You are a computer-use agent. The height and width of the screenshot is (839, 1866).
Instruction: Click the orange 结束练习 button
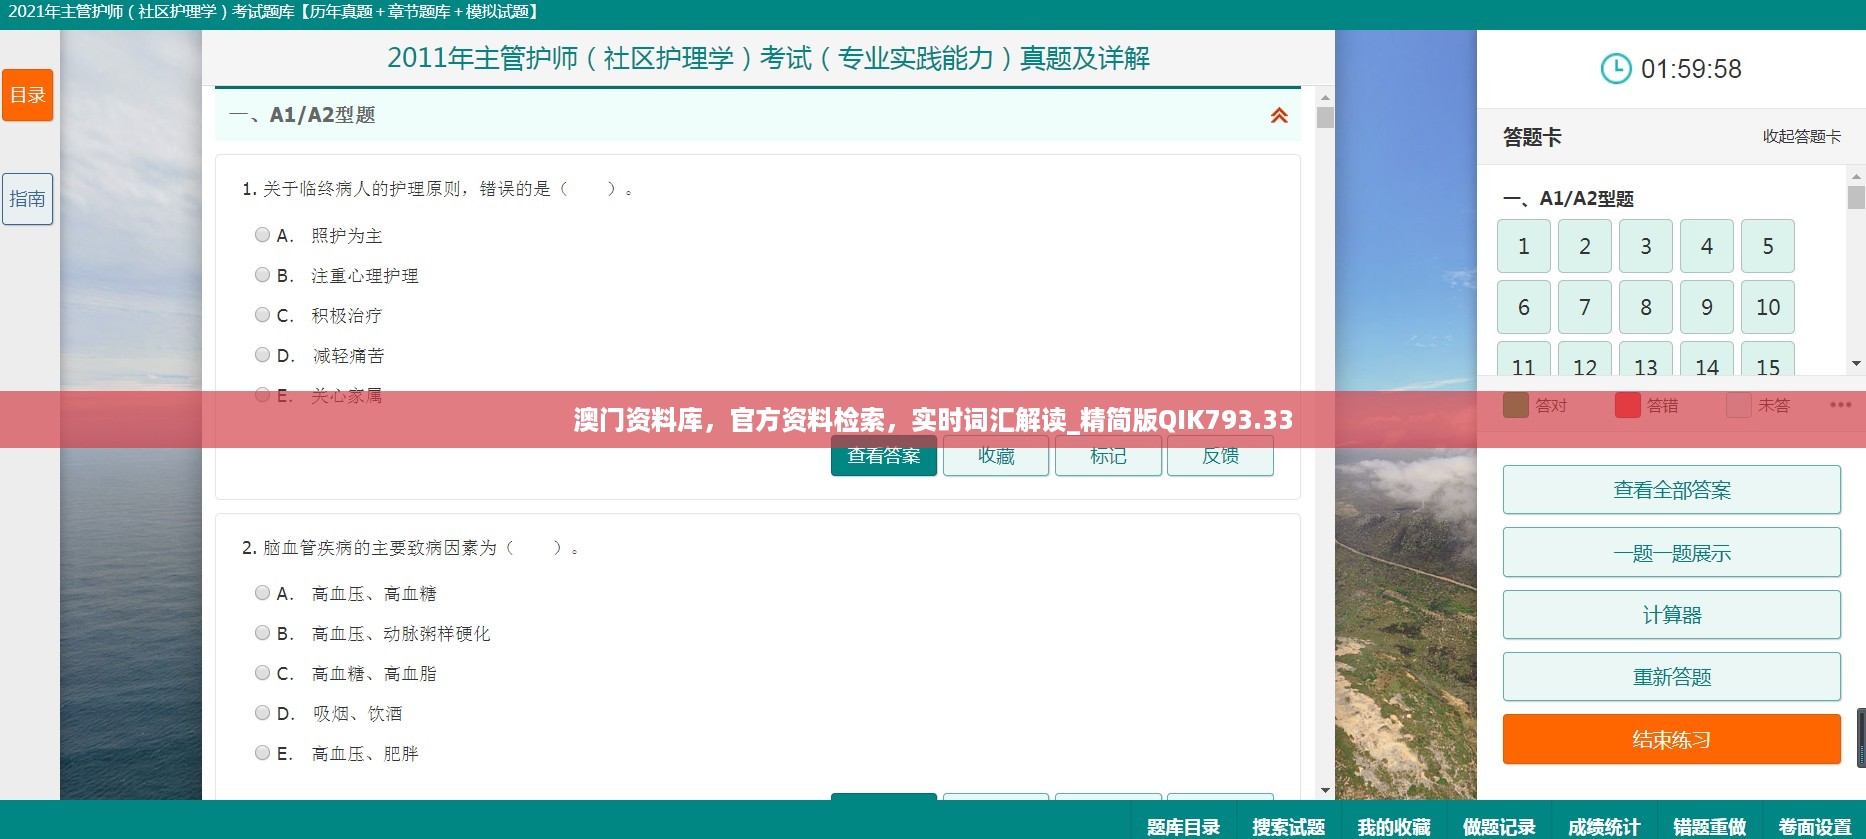coord(1671,739)
